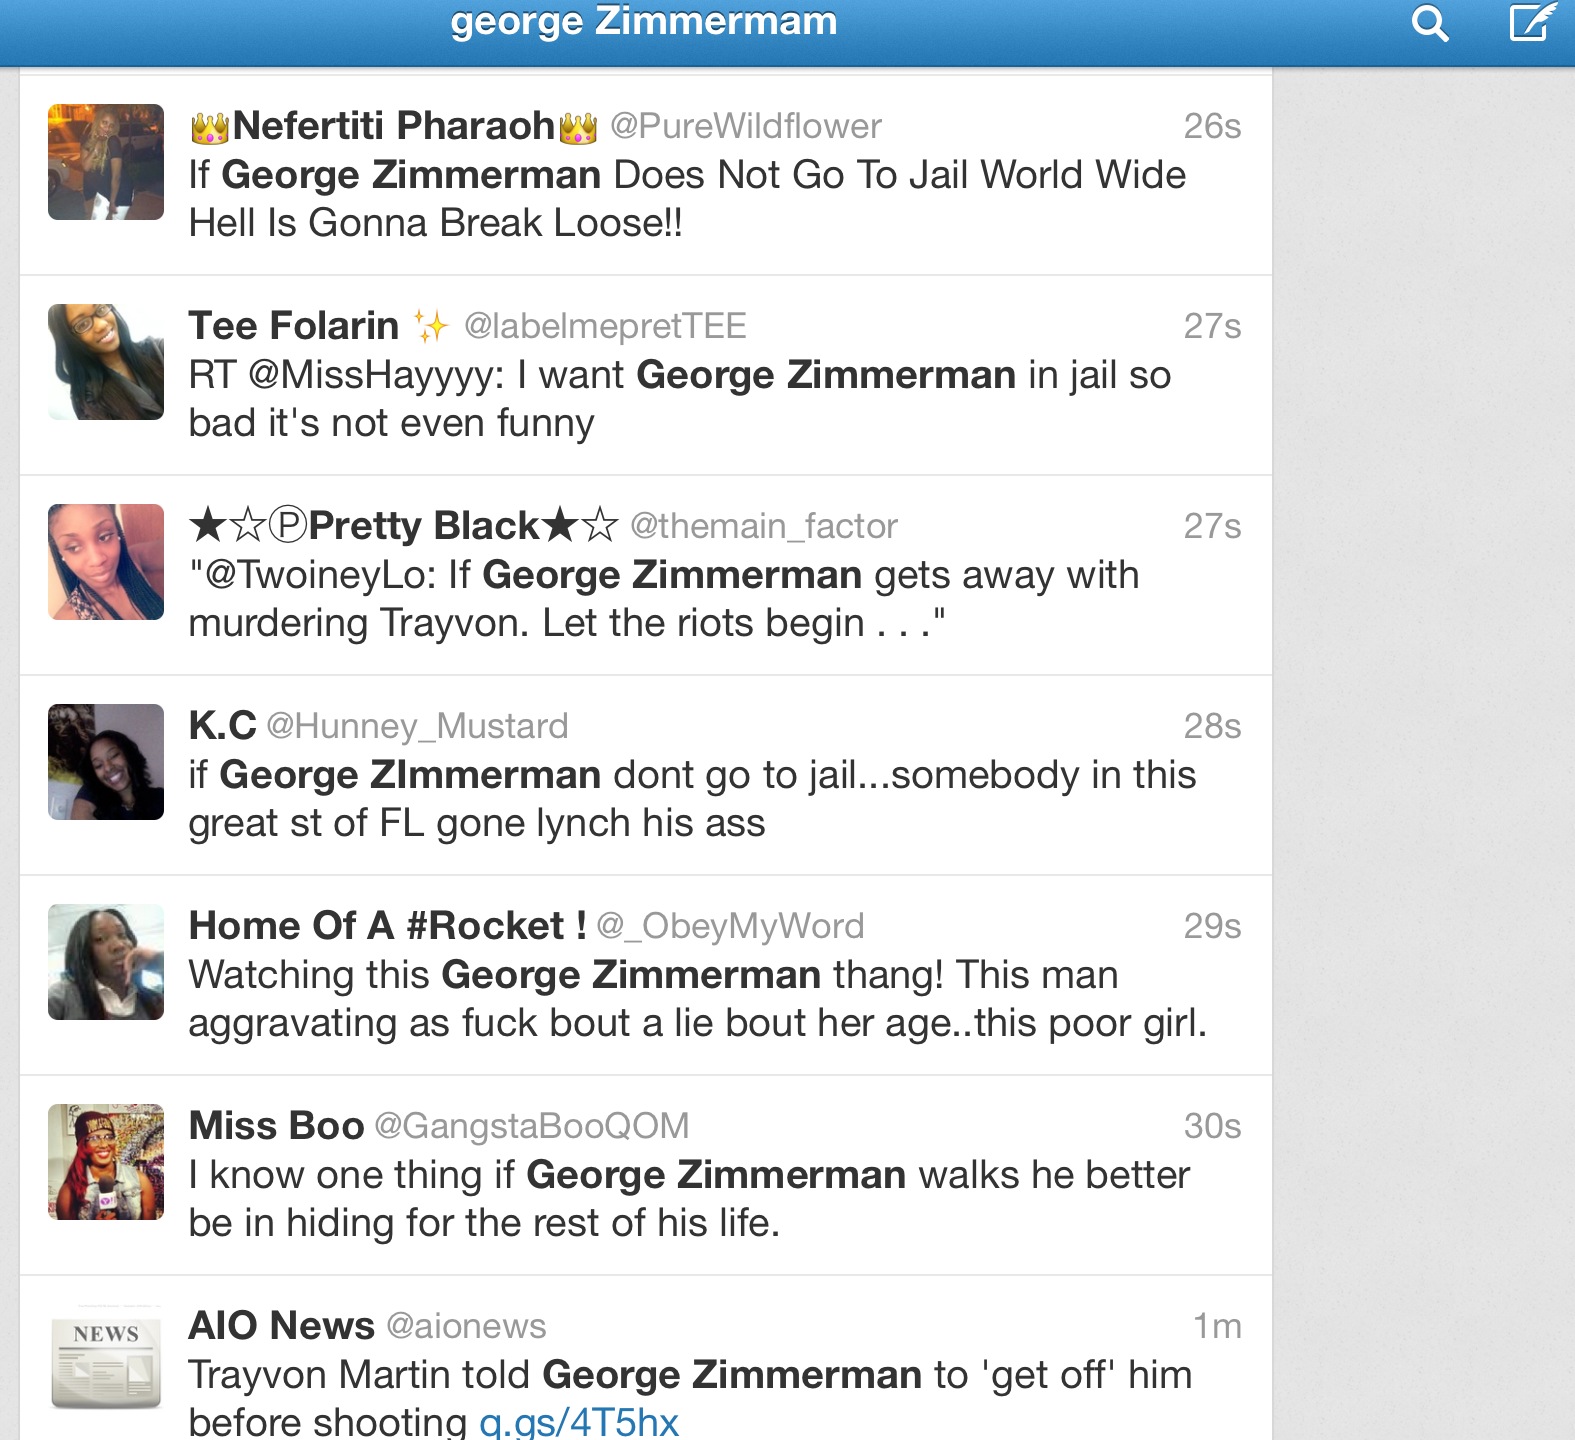Image resolution: width=1575 pixels, height=1440 pixels.
Task: Open Home Of A #Rocket avatar
Action: (106, 962)
